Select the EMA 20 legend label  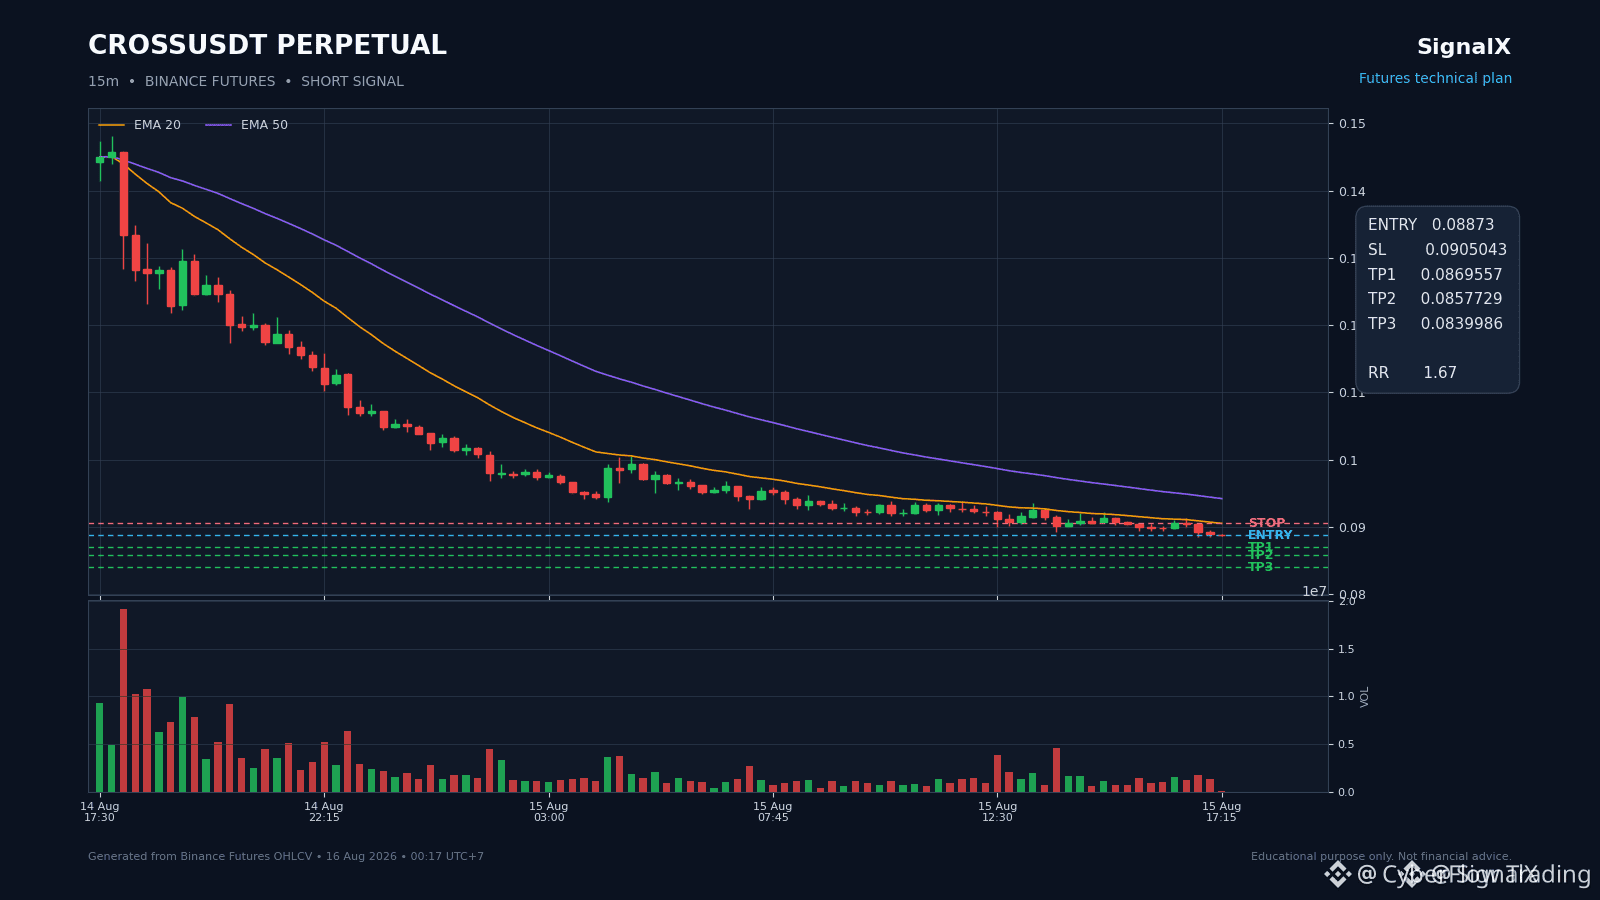(x=157, y=125)
